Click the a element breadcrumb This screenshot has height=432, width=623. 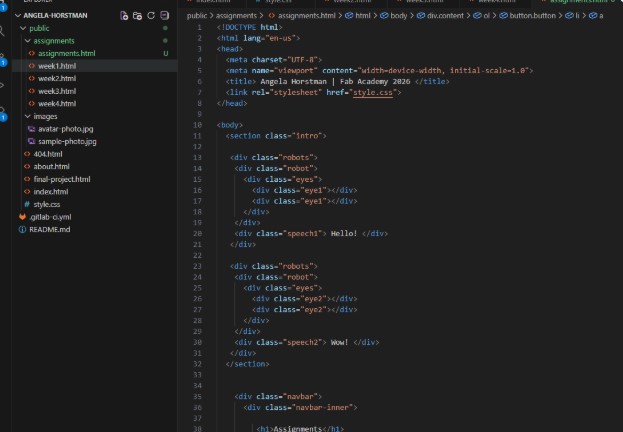601,15
